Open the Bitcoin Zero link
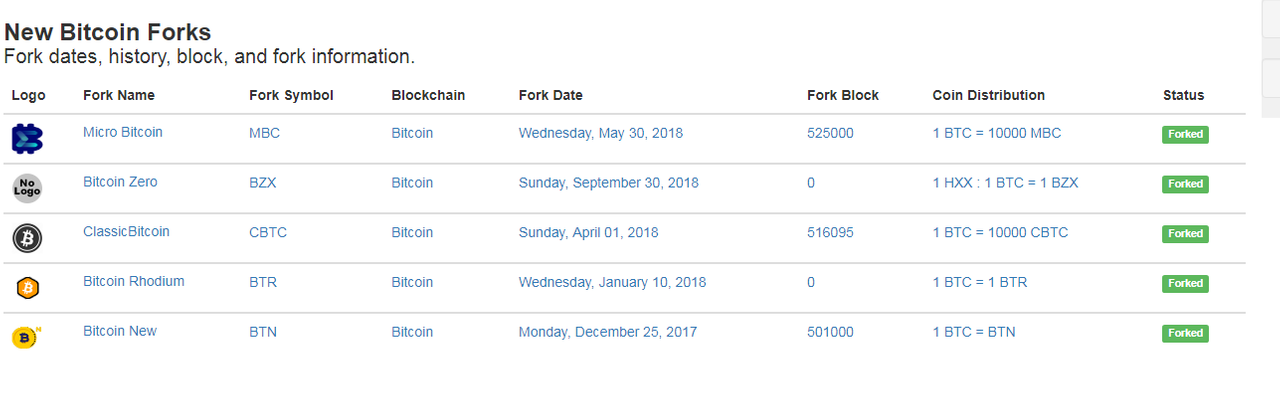Viewport: 1280px width, 393px height. click(x=120, y=182)
